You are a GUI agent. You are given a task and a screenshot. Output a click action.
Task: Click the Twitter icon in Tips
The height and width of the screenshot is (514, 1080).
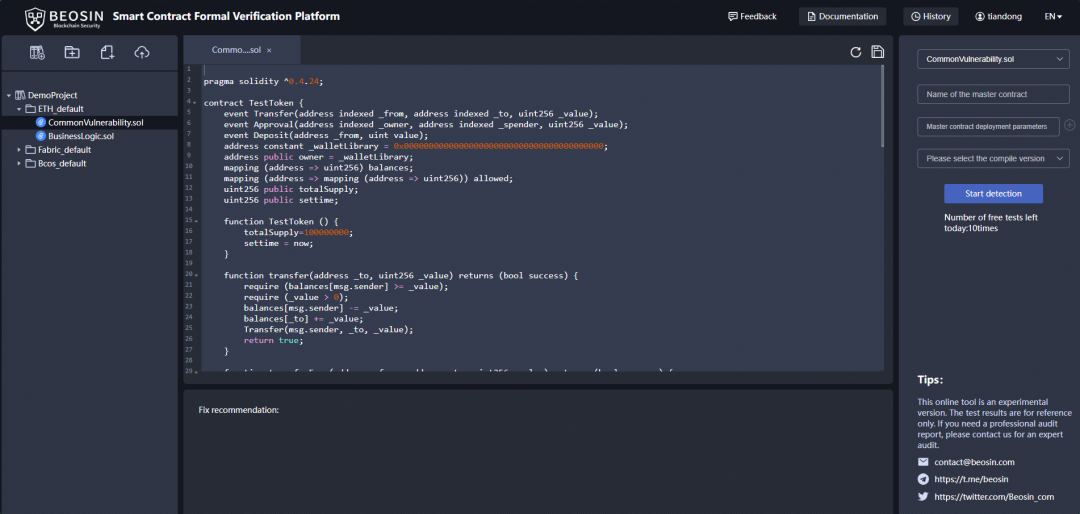[x=923, y=496]
